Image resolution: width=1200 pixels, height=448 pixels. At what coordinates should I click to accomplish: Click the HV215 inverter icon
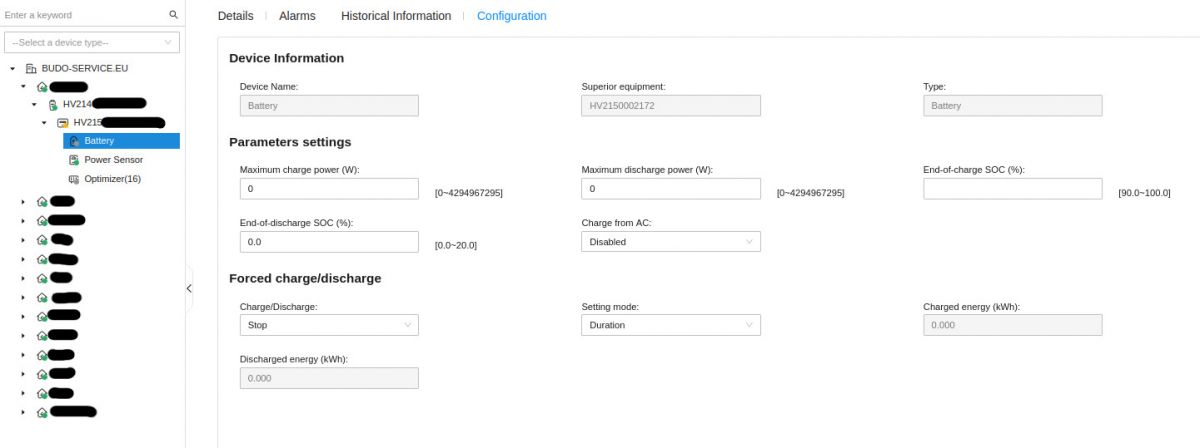click(x=63, y=122)
